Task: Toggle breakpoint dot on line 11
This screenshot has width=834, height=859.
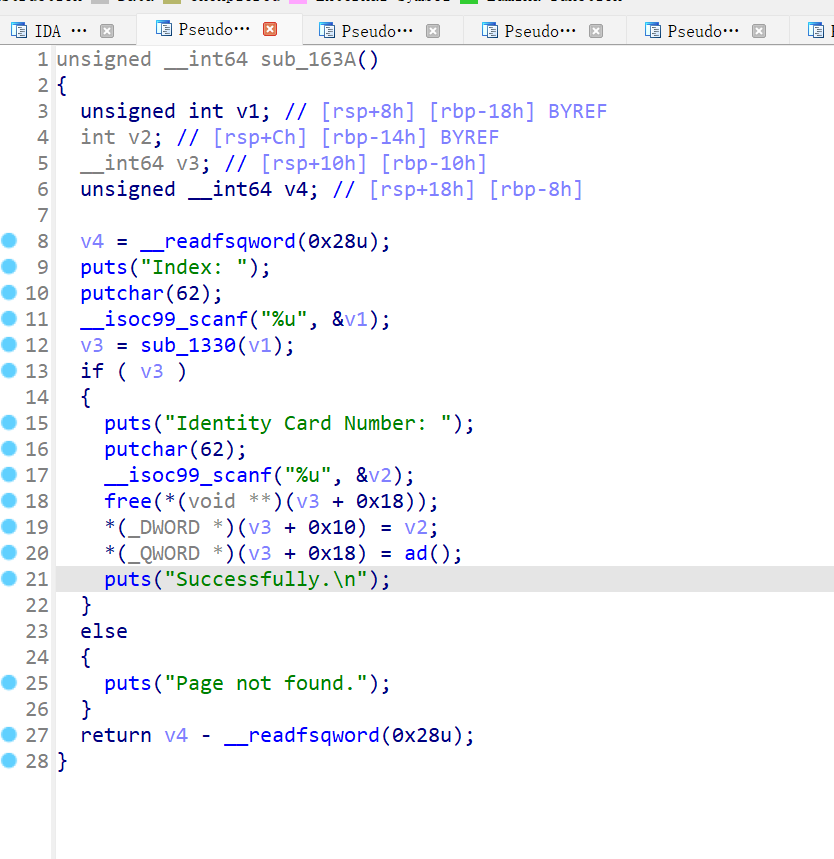Action: pos(9,319)
